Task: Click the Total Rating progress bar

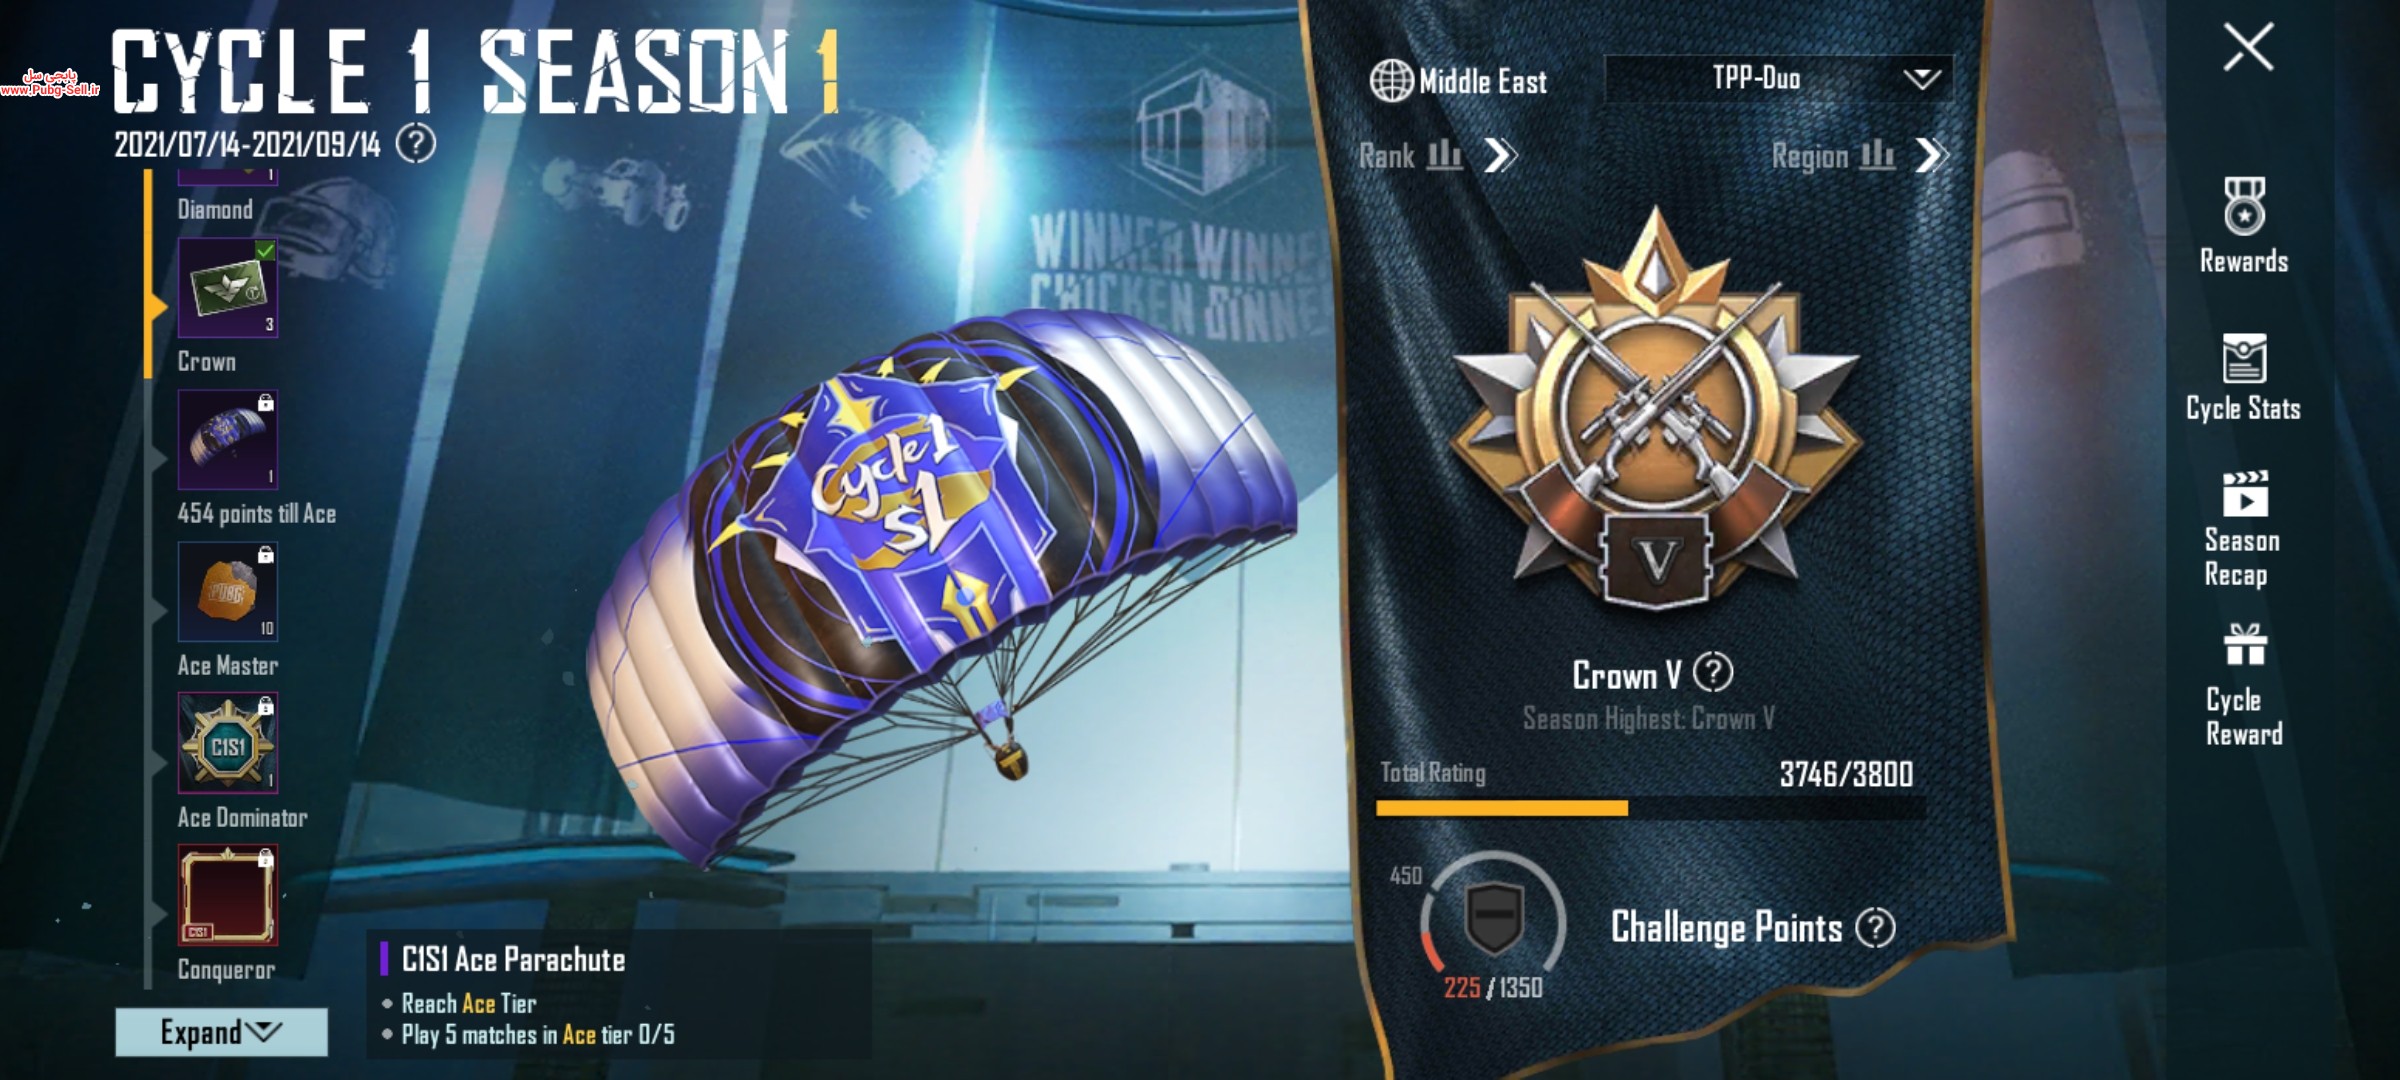Action: tap(1650, 808)
